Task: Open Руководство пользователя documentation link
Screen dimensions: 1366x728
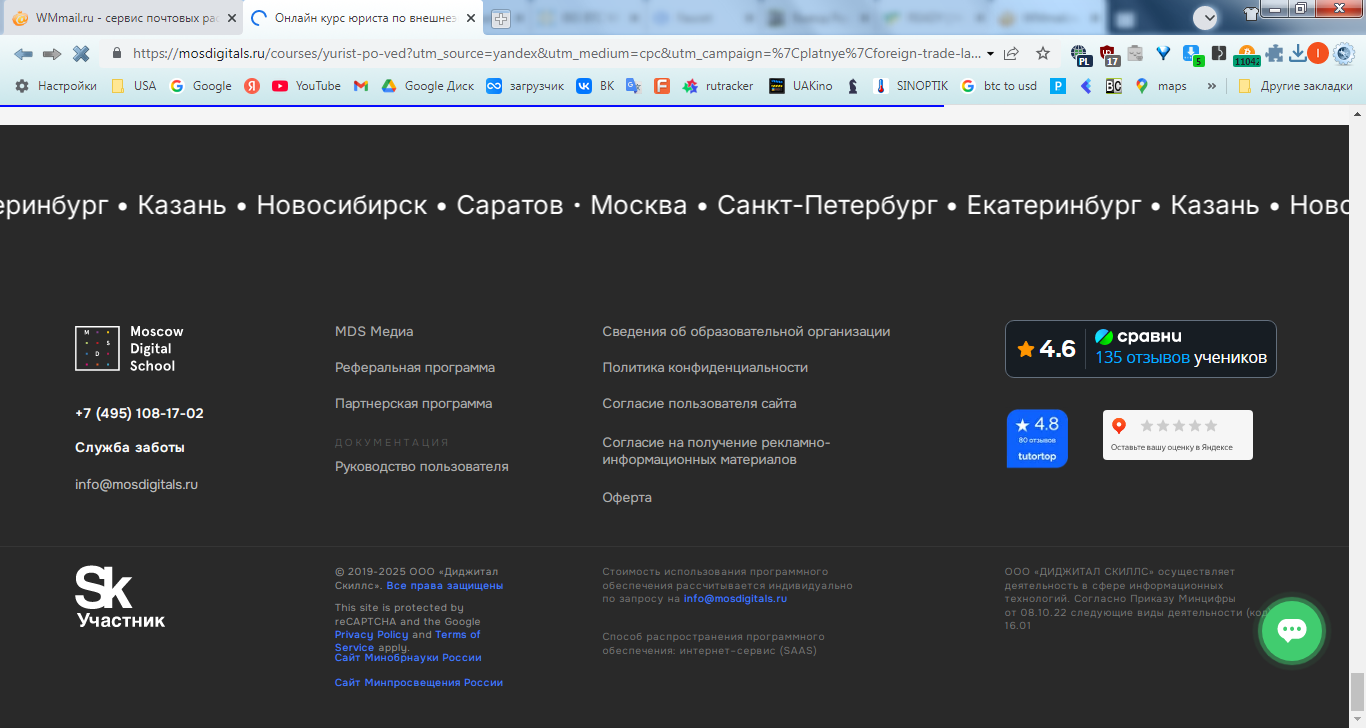Action: pyautogui.click(x=422, y=467)
